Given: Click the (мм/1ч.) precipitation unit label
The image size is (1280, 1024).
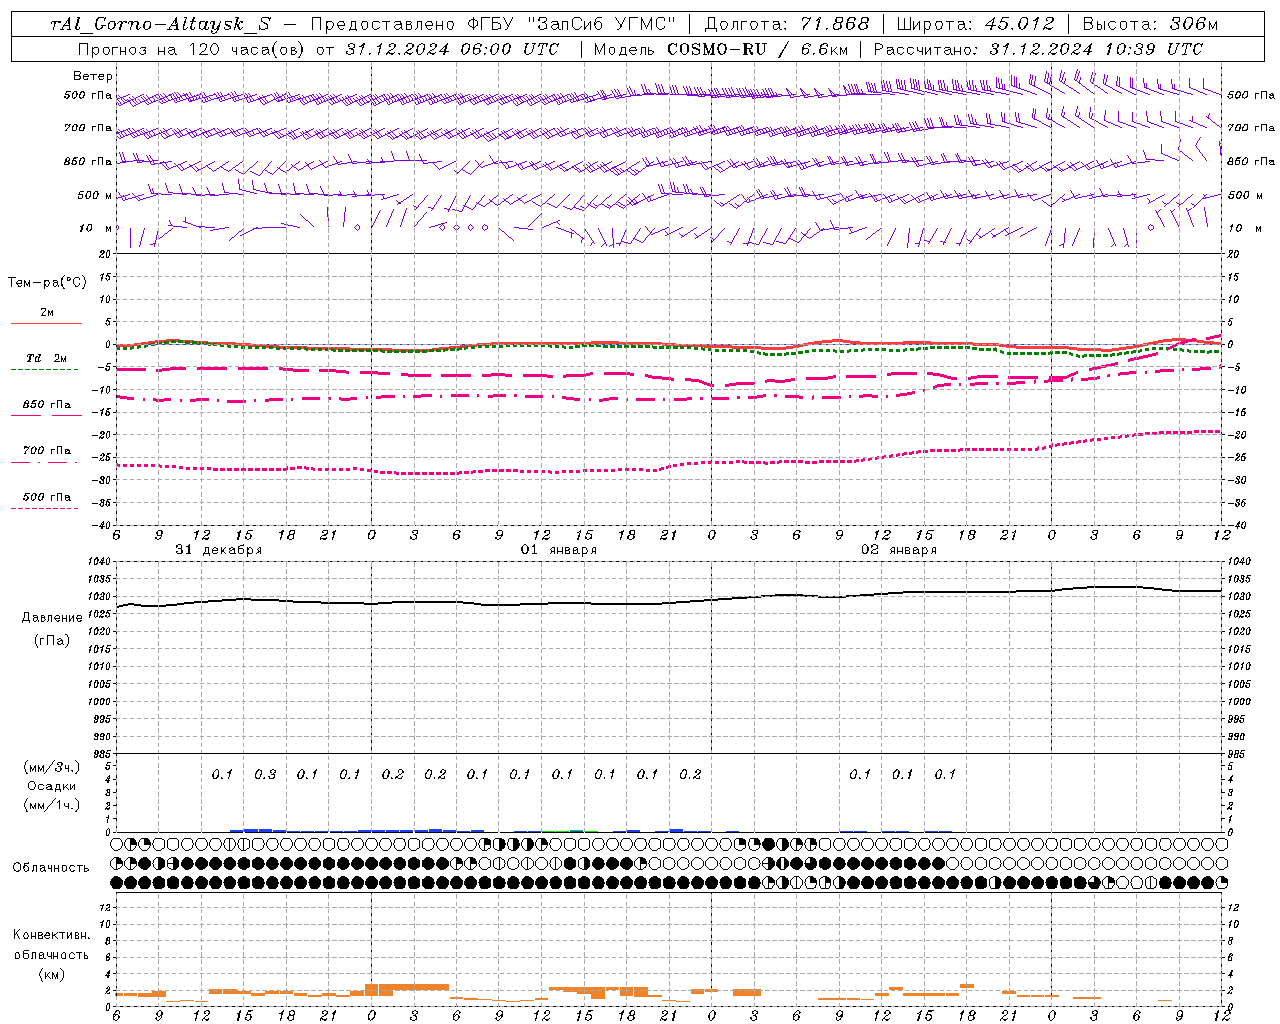Looking at the screenshot, I should point(51,805).
